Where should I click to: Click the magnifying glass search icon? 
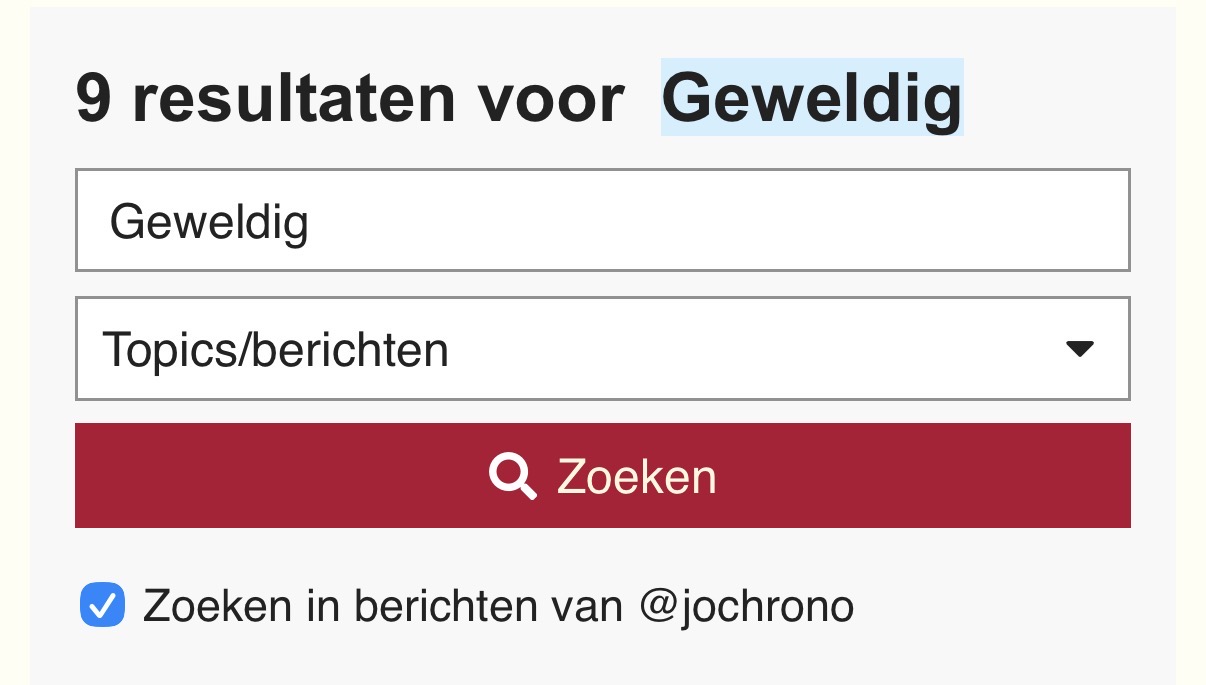512,476
